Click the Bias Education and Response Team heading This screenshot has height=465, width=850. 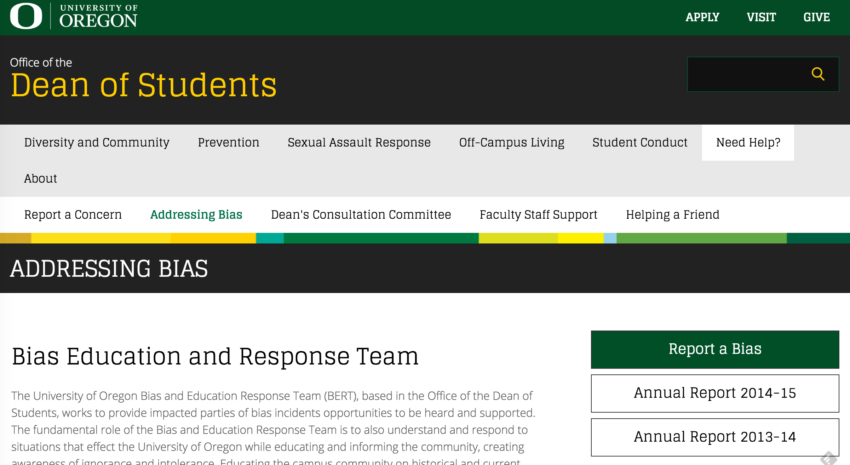215,357
